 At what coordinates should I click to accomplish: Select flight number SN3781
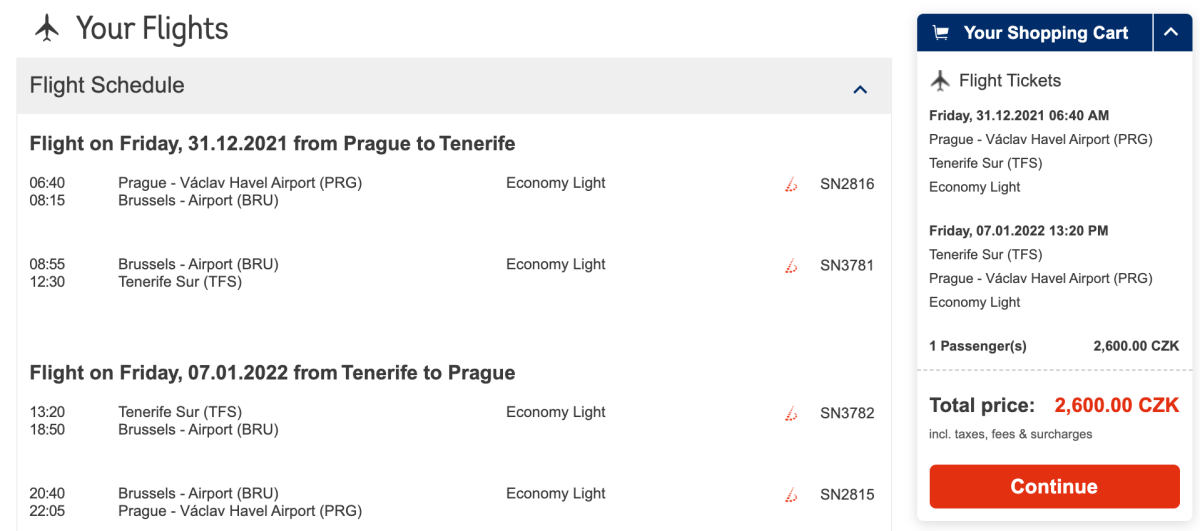pos(847,265)
